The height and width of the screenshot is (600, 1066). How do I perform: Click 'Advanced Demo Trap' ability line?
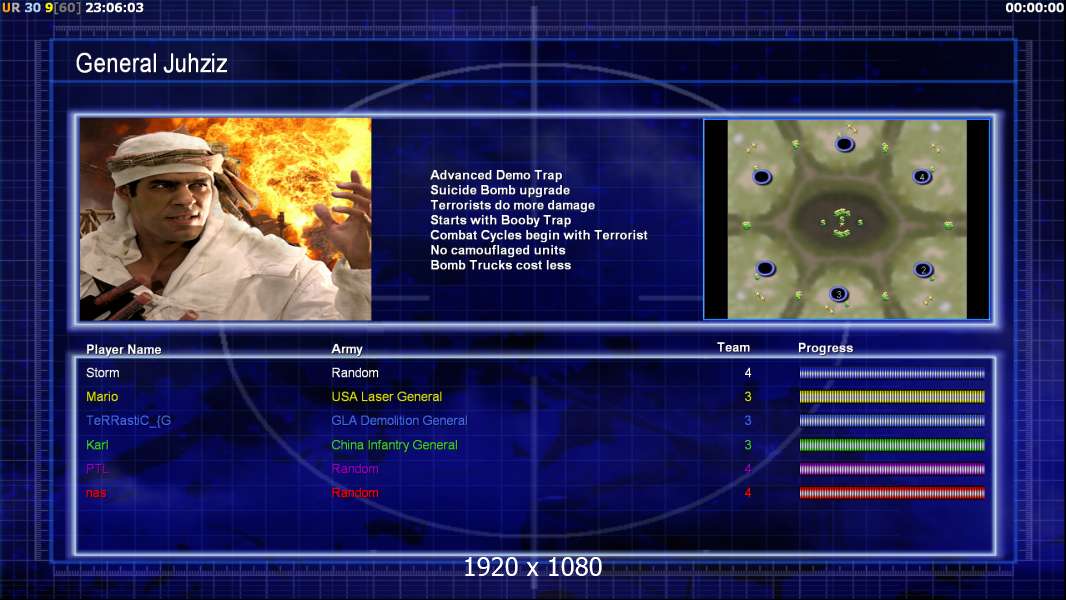496,175
